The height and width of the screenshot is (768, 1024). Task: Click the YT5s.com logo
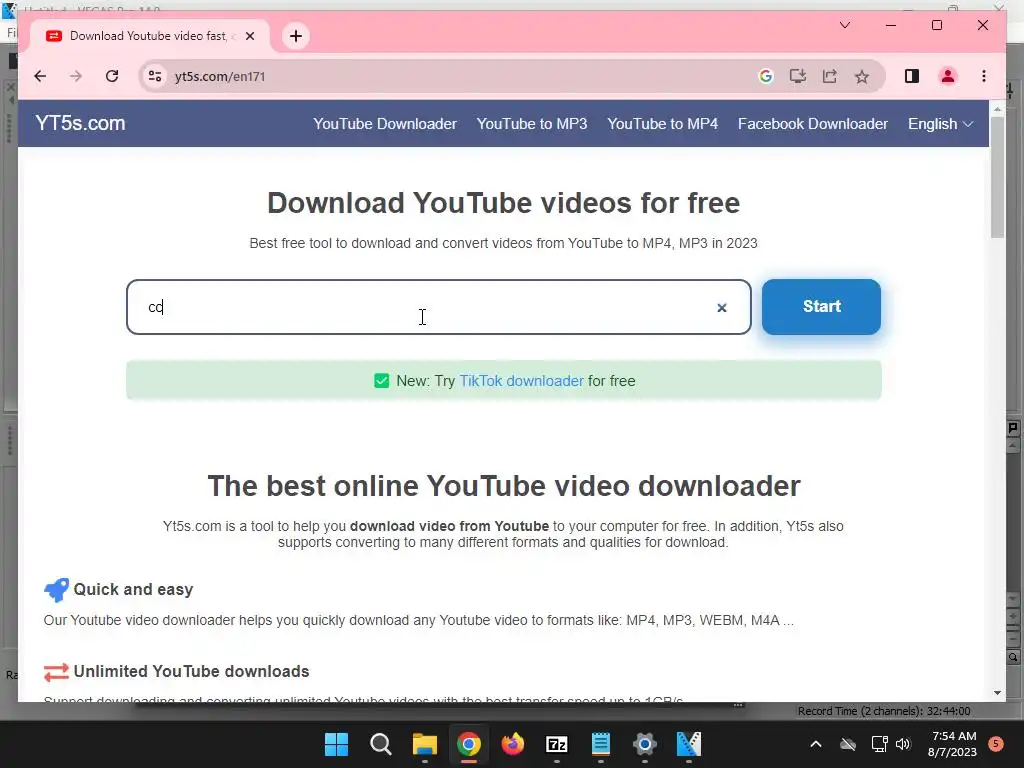80,123
